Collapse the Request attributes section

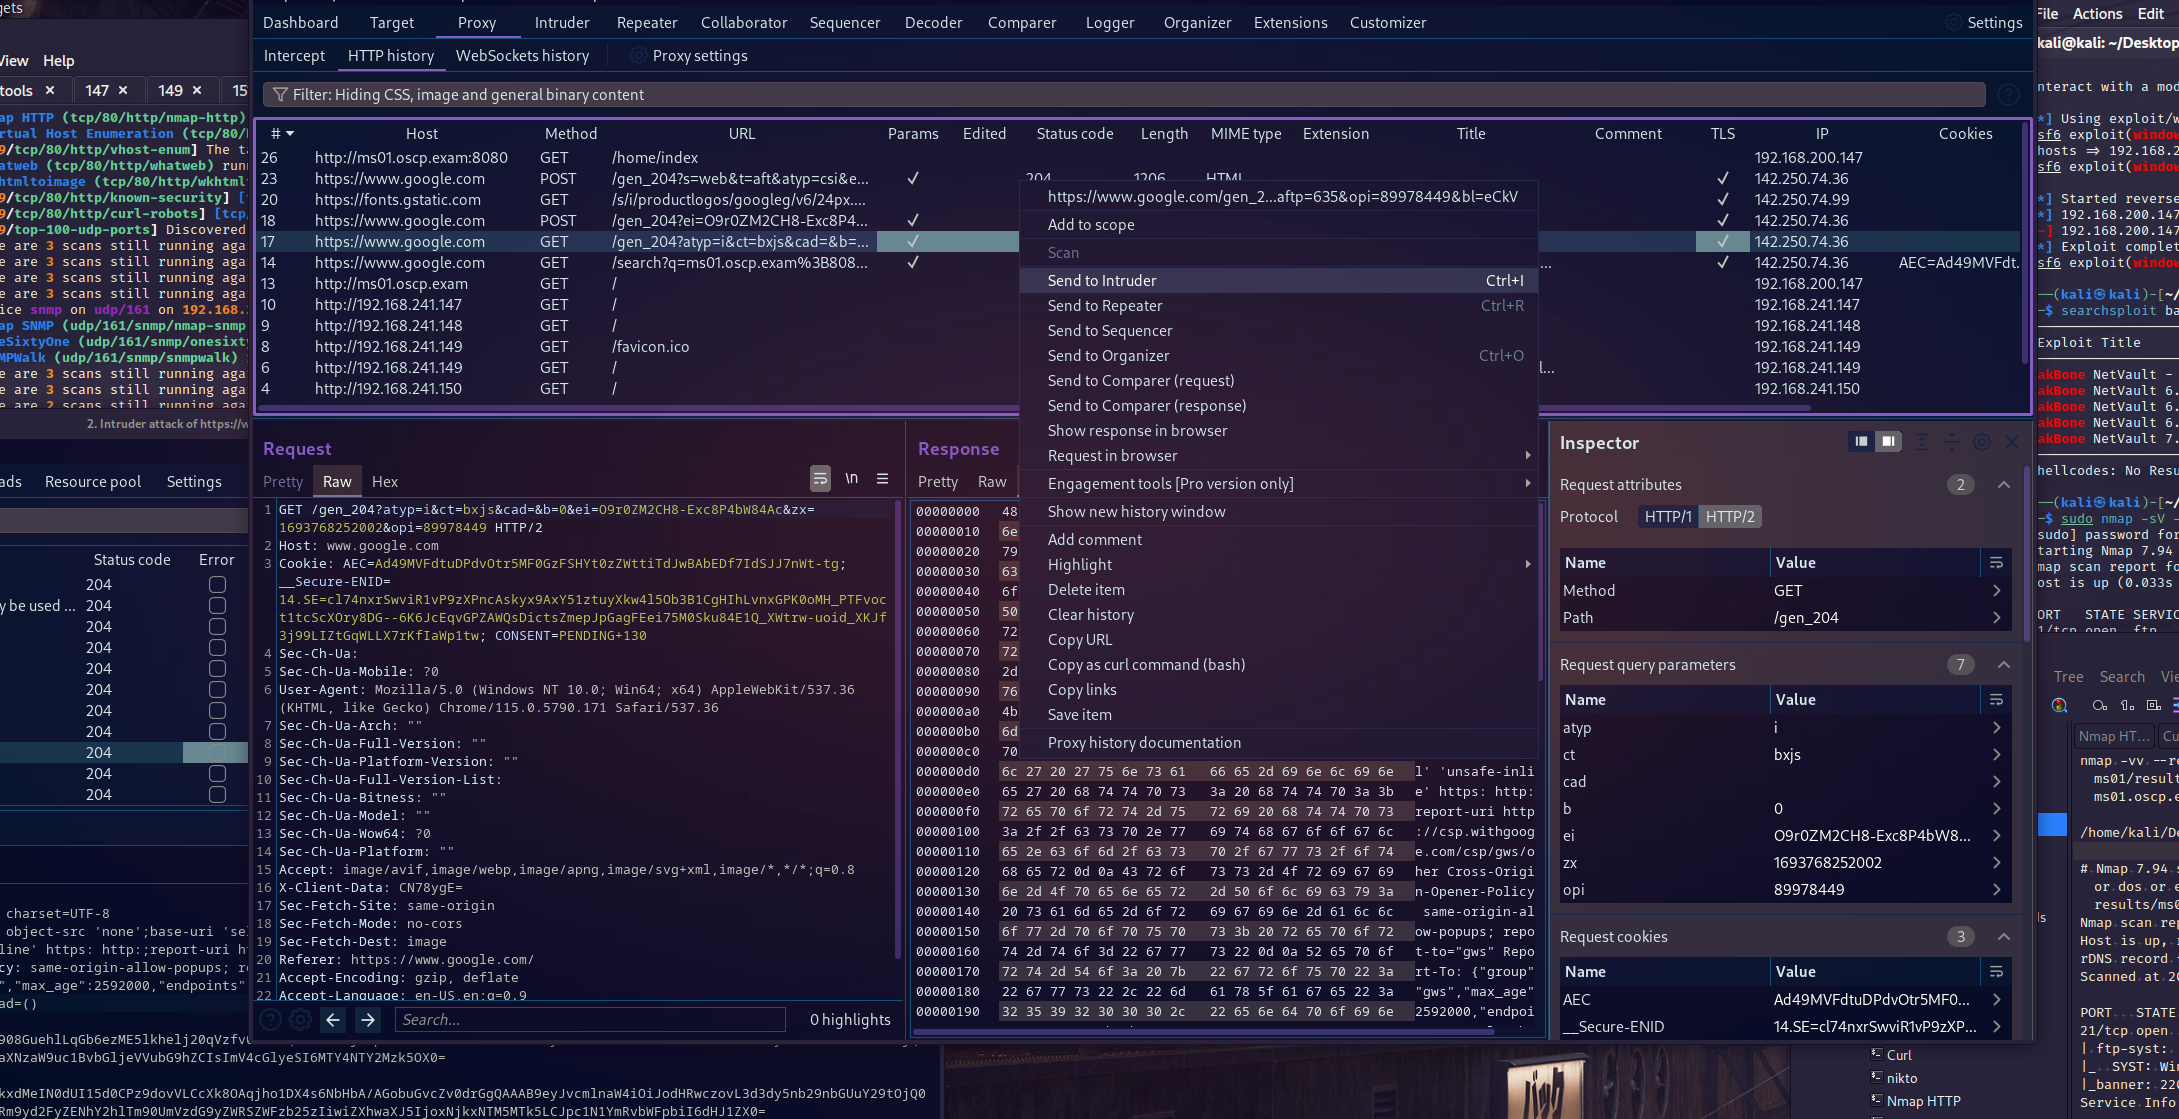2003,484
